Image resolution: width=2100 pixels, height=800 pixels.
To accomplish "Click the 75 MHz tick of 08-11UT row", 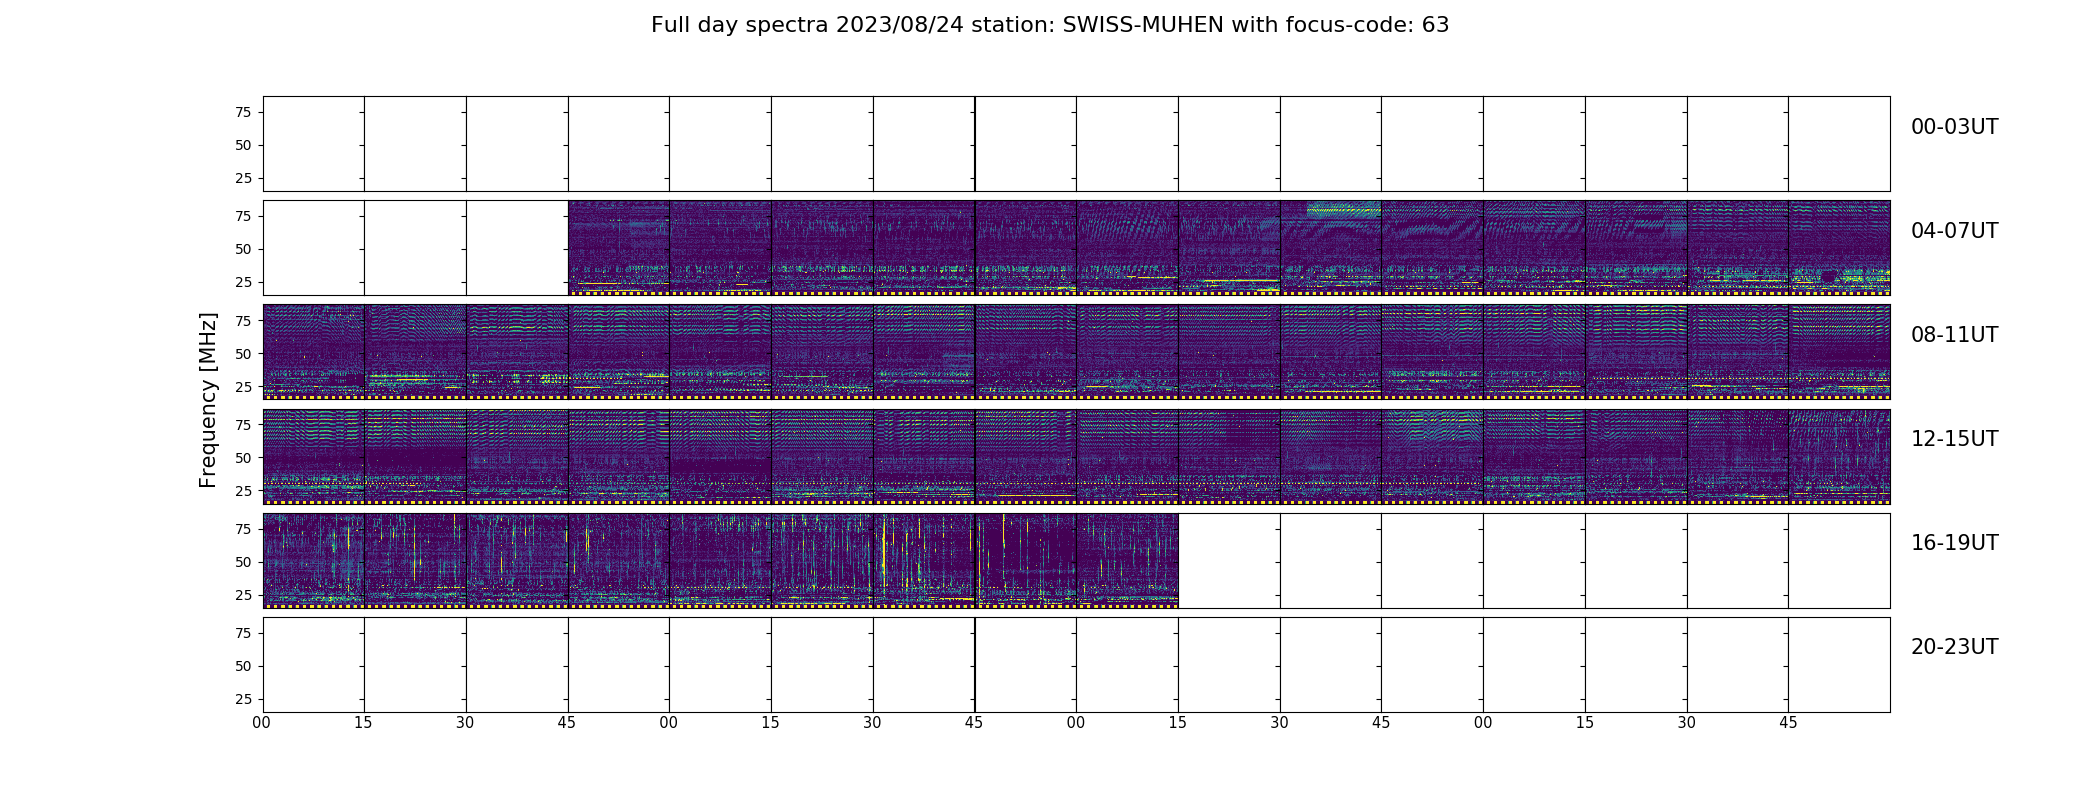I will pyautogui.click(x=243, y=320).
